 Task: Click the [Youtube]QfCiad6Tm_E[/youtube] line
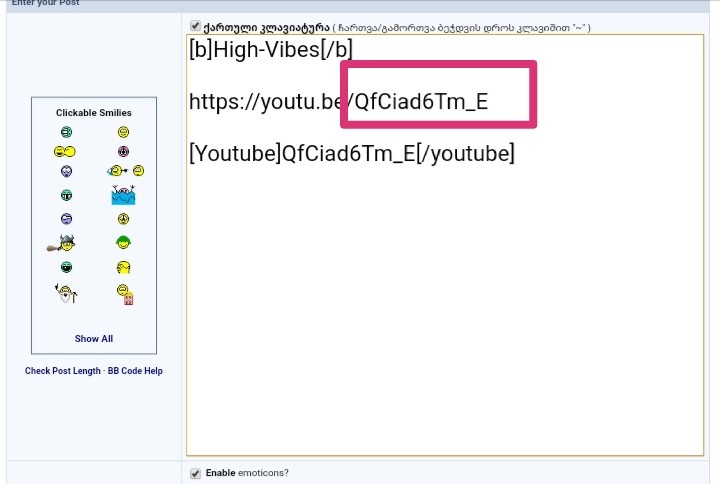[352, 153]
